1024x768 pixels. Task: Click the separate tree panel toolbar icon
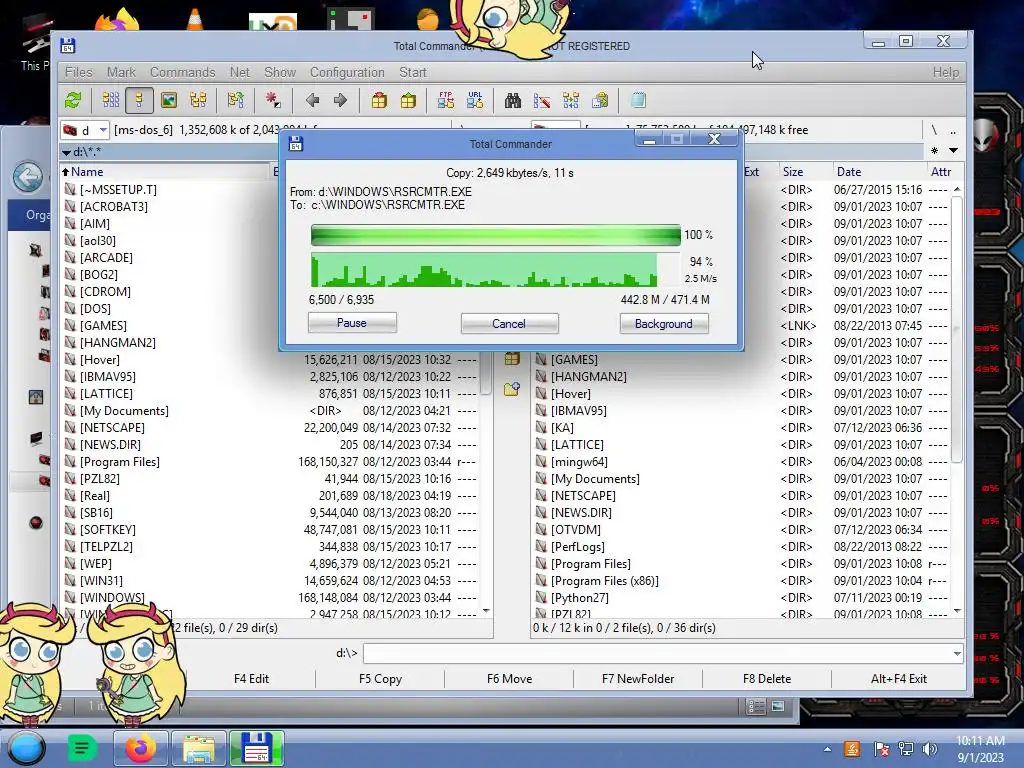coord(236,100)
